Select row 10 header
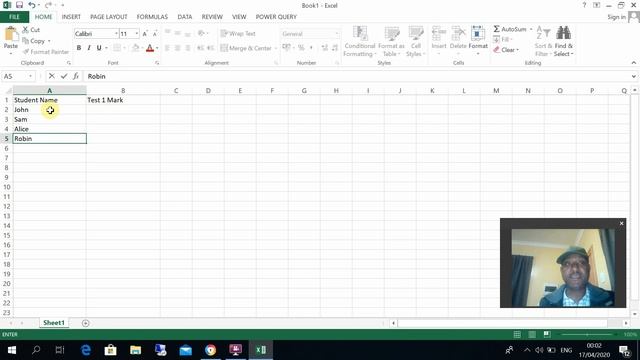Image resolution: width=640 pixels, height=360 pixels. coord(7,187)
